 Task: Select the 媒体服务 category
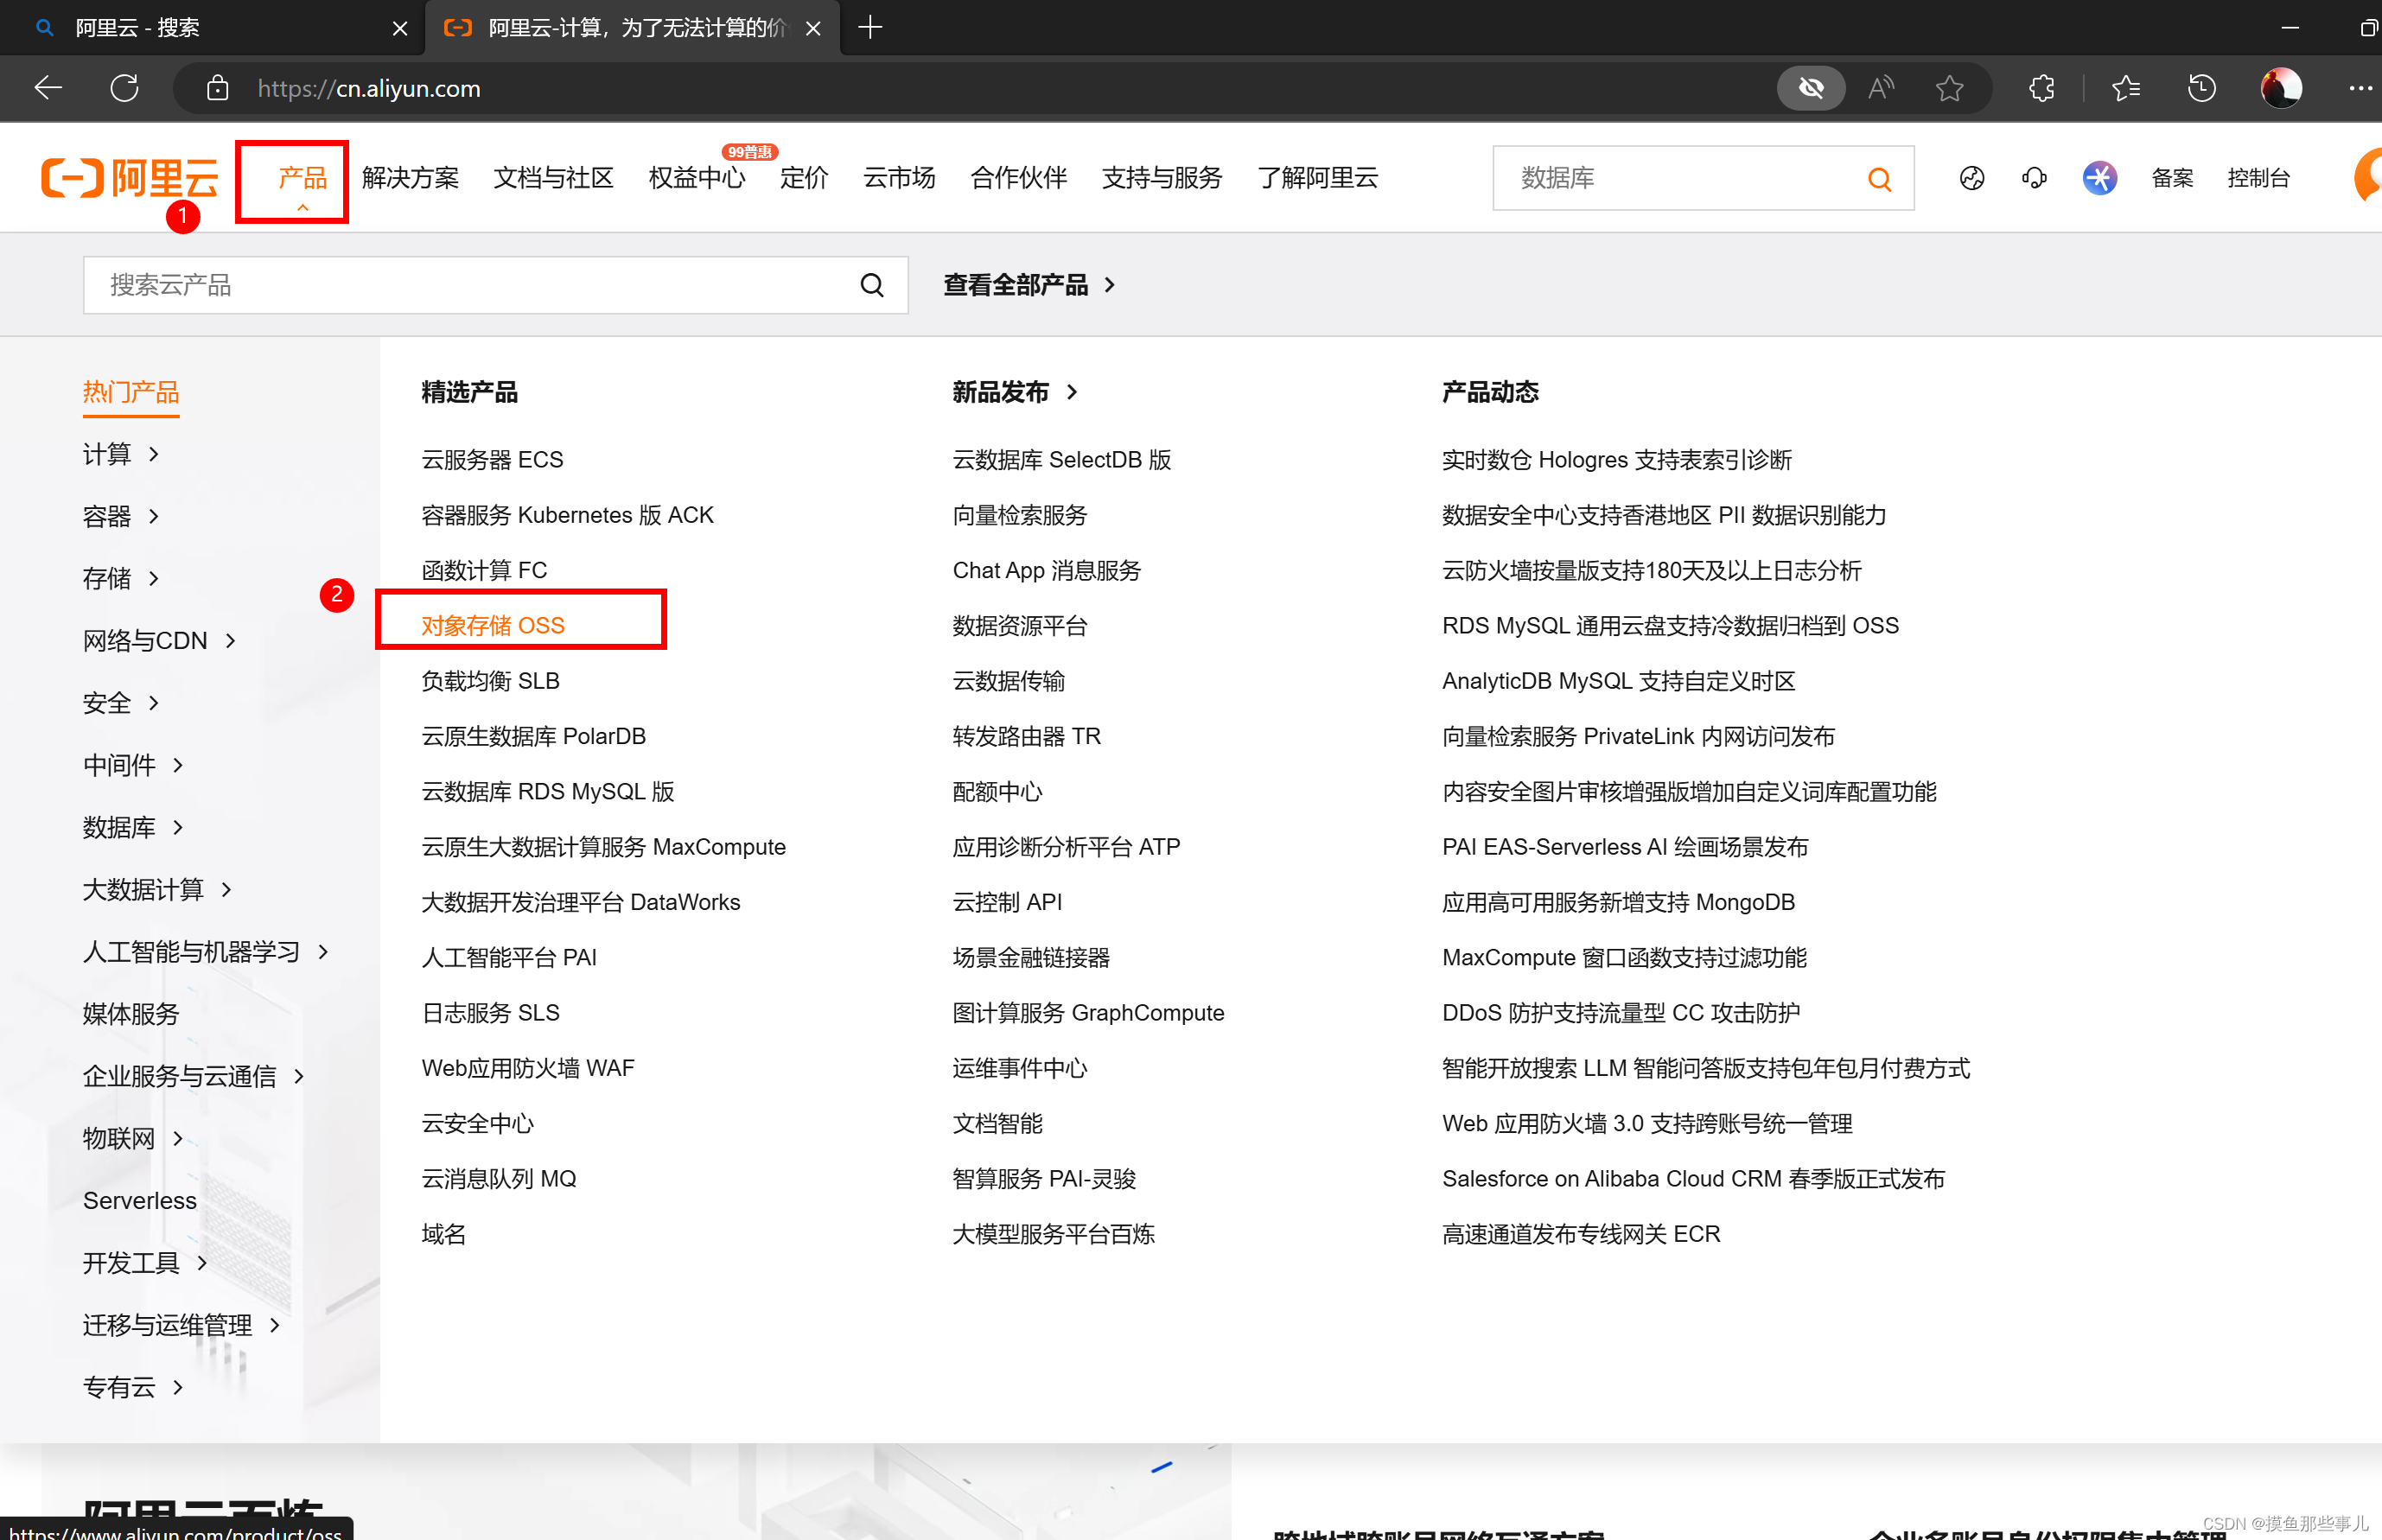pos(131,1014)
